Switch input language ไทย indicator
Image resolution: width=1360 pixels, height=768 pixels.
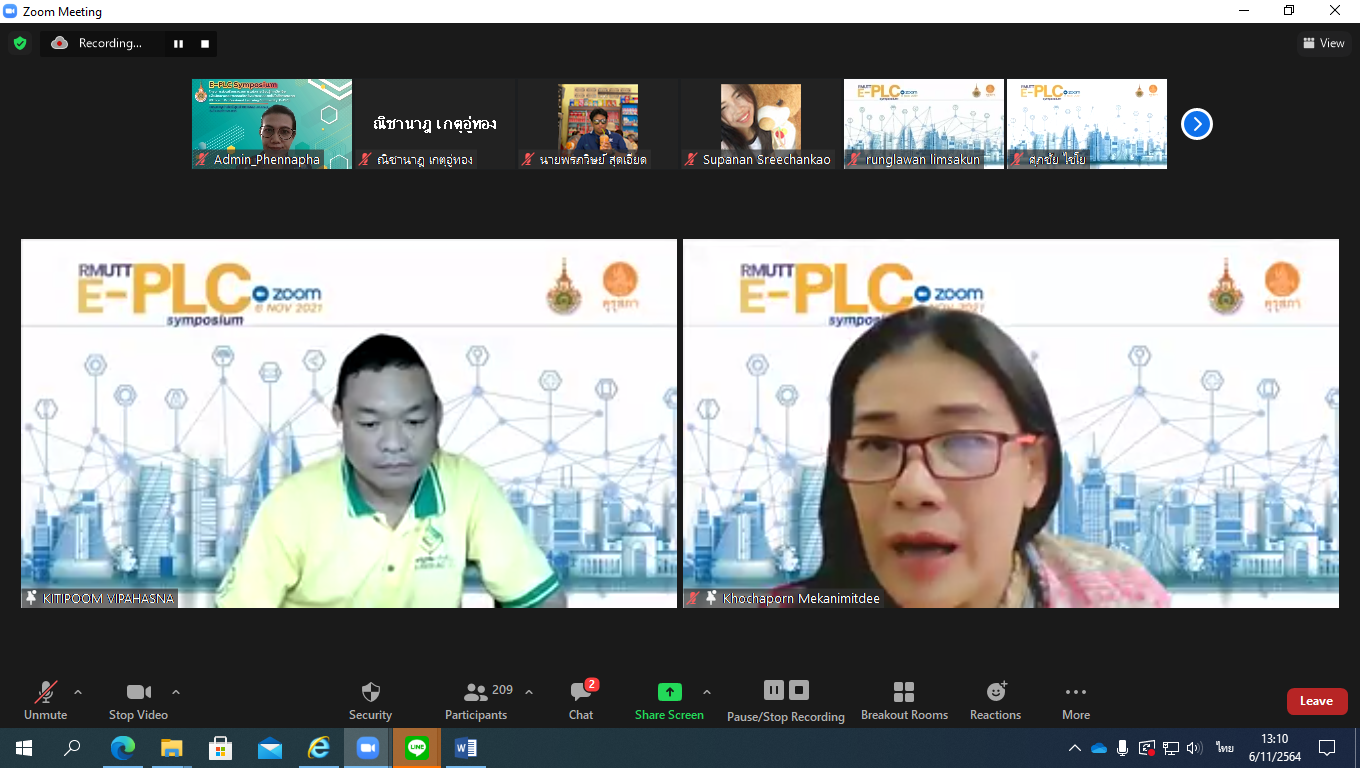[x=1225, y=748]
